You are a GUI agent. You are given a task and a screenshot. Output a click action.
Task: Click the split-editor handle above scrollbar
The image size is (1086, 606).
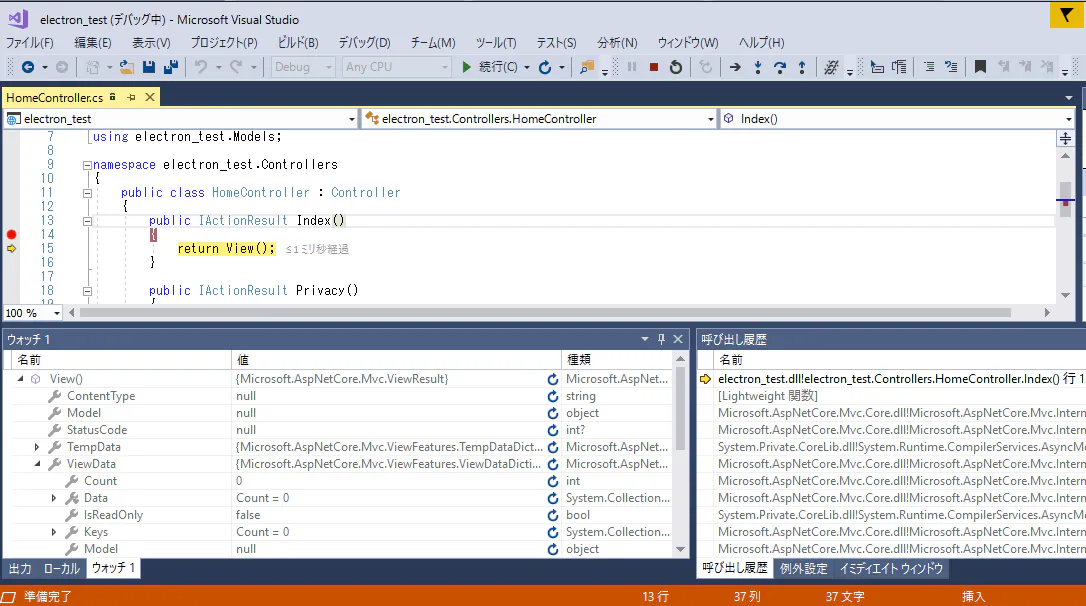pyautogui.click(x=1065, y=139)
